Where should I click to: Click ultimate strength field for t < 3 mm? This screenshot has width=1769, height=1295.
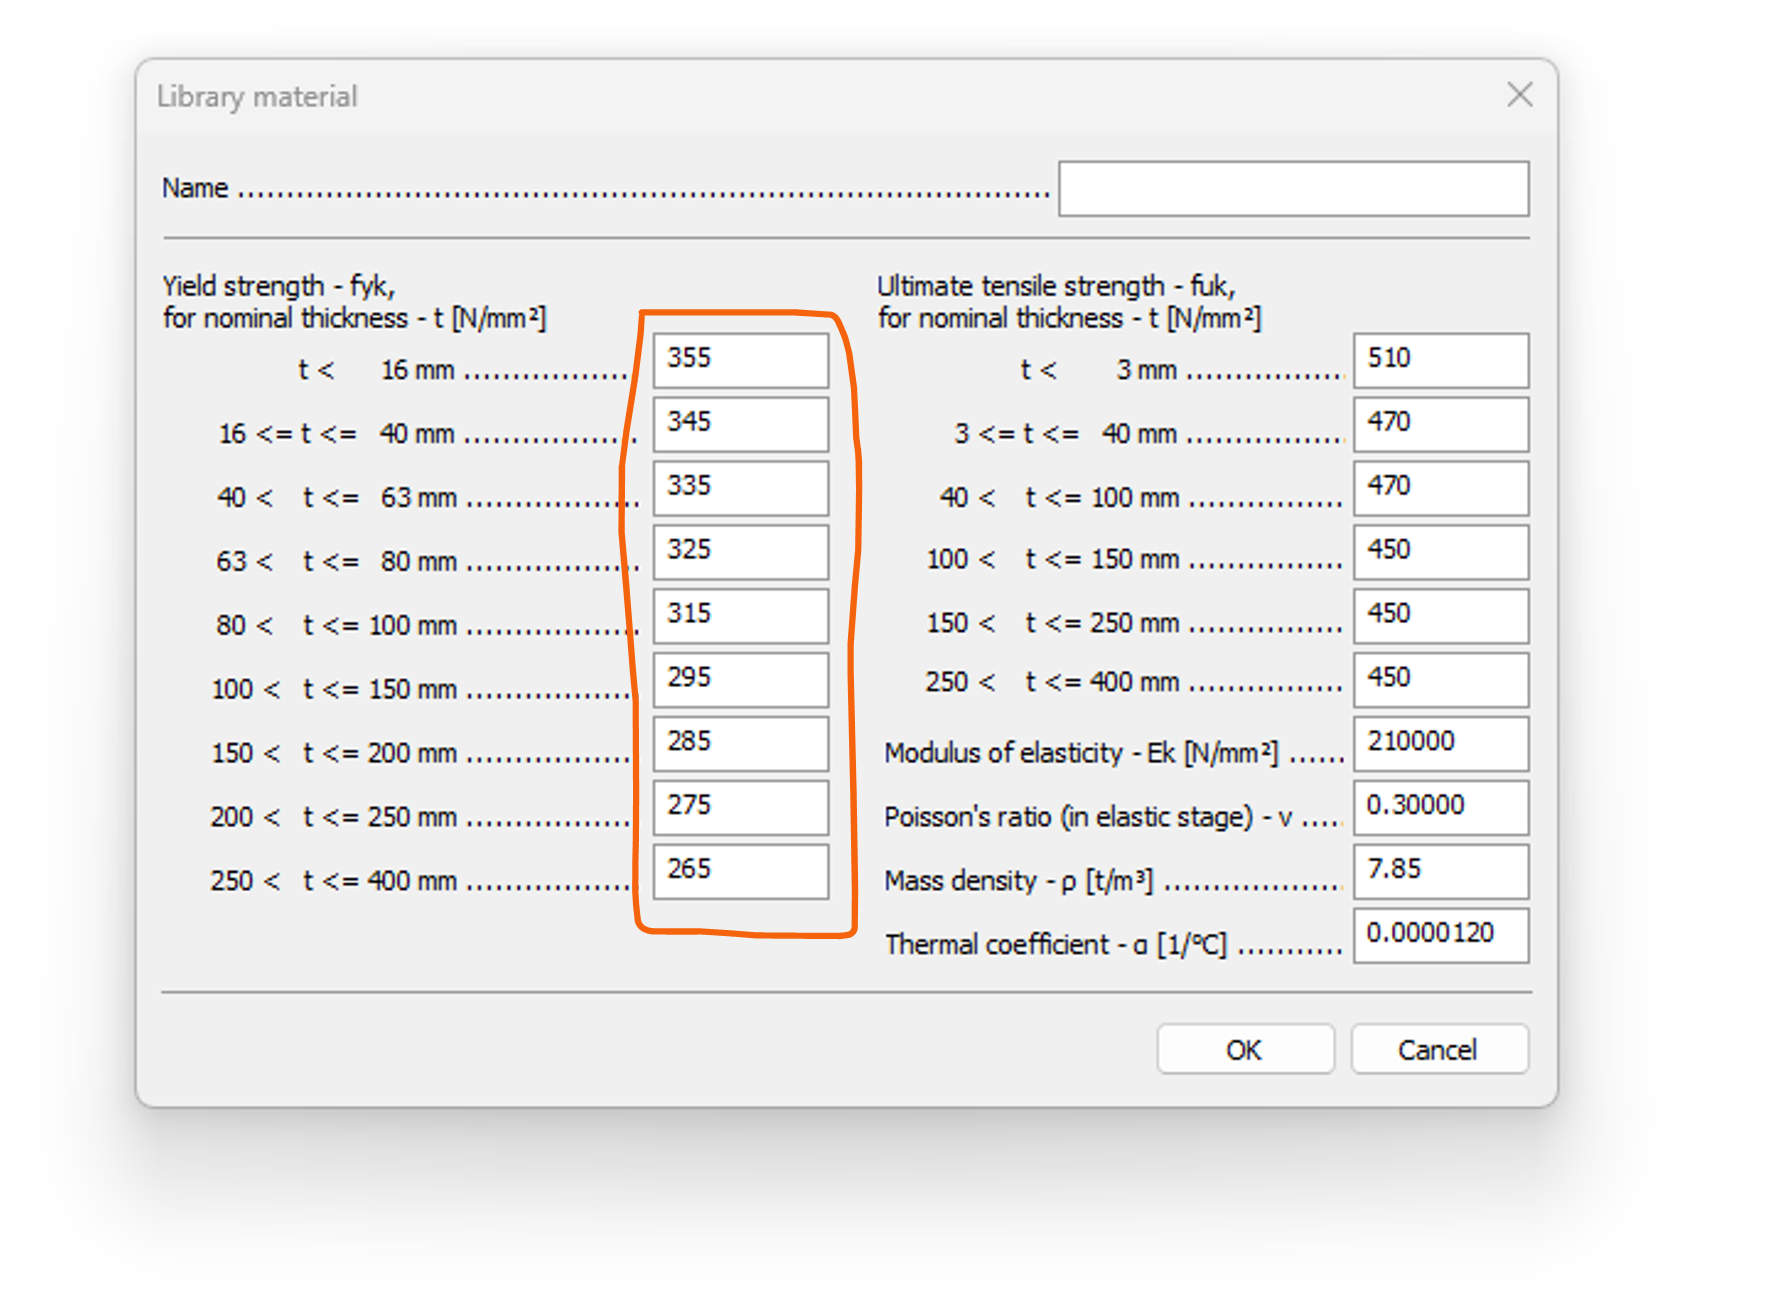point(1441,360)
